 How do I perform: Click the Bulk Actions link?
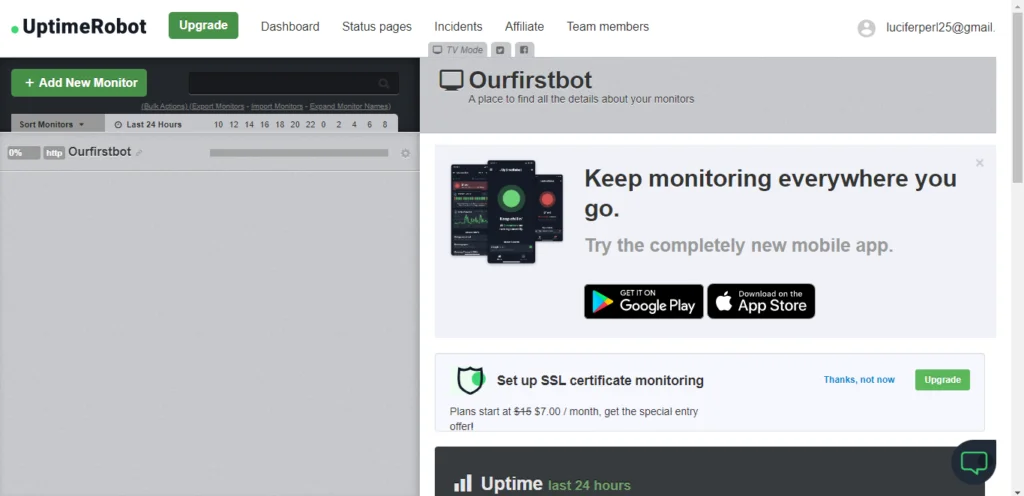pos(164,106)
